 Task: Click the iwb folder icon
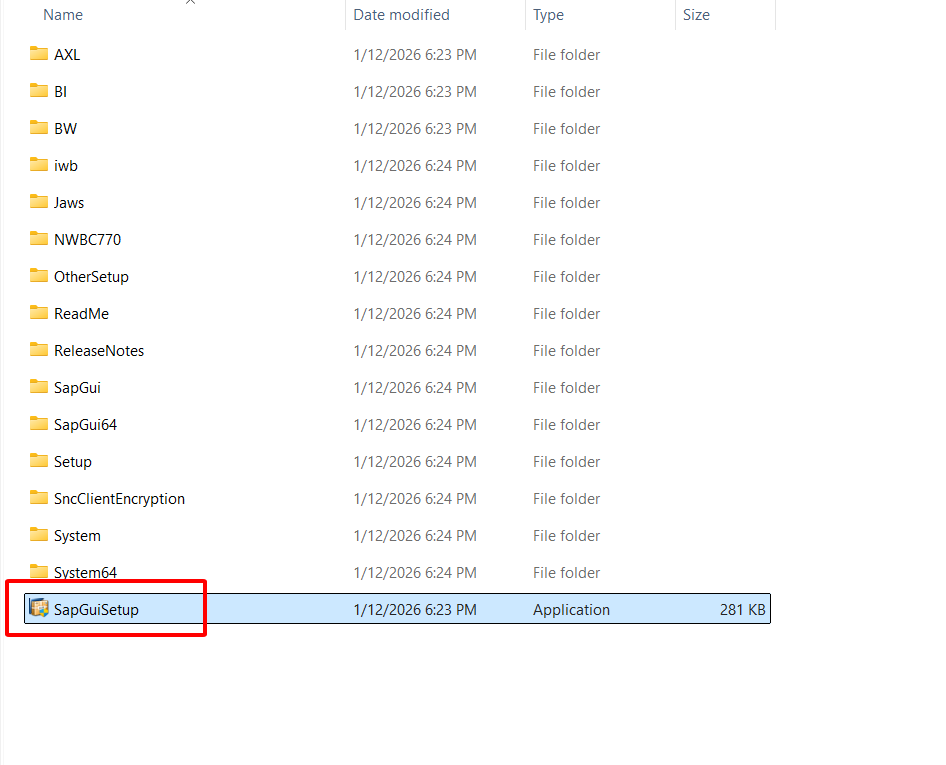[x=39, y=165]
